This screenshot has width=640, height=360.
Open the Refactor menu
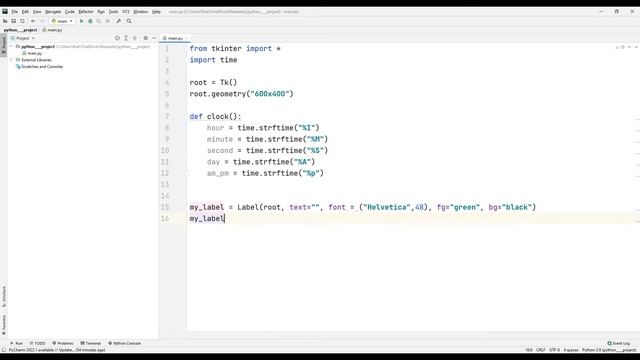(86, 12)
